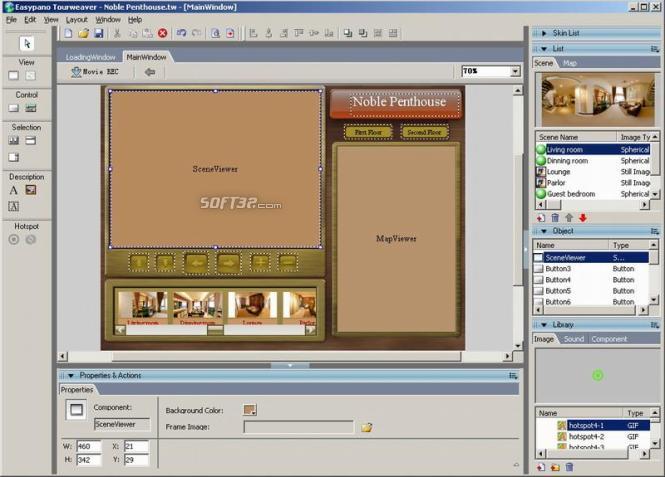Click the thumbnail strip scrollbar handle in canvas
The width and height of the screenshot is (665, 477).
215,330
